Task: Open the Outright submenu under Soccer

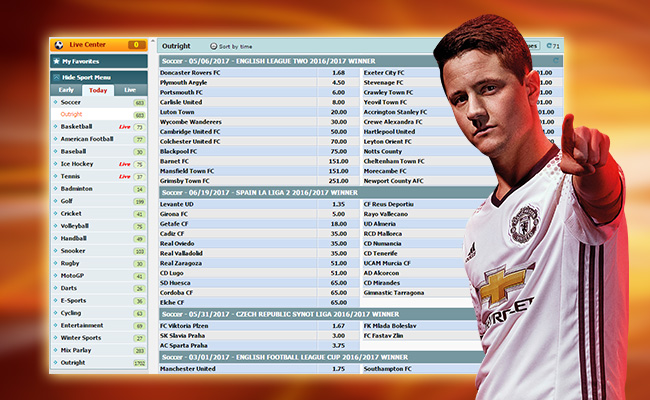Action: tap(71, 114)
